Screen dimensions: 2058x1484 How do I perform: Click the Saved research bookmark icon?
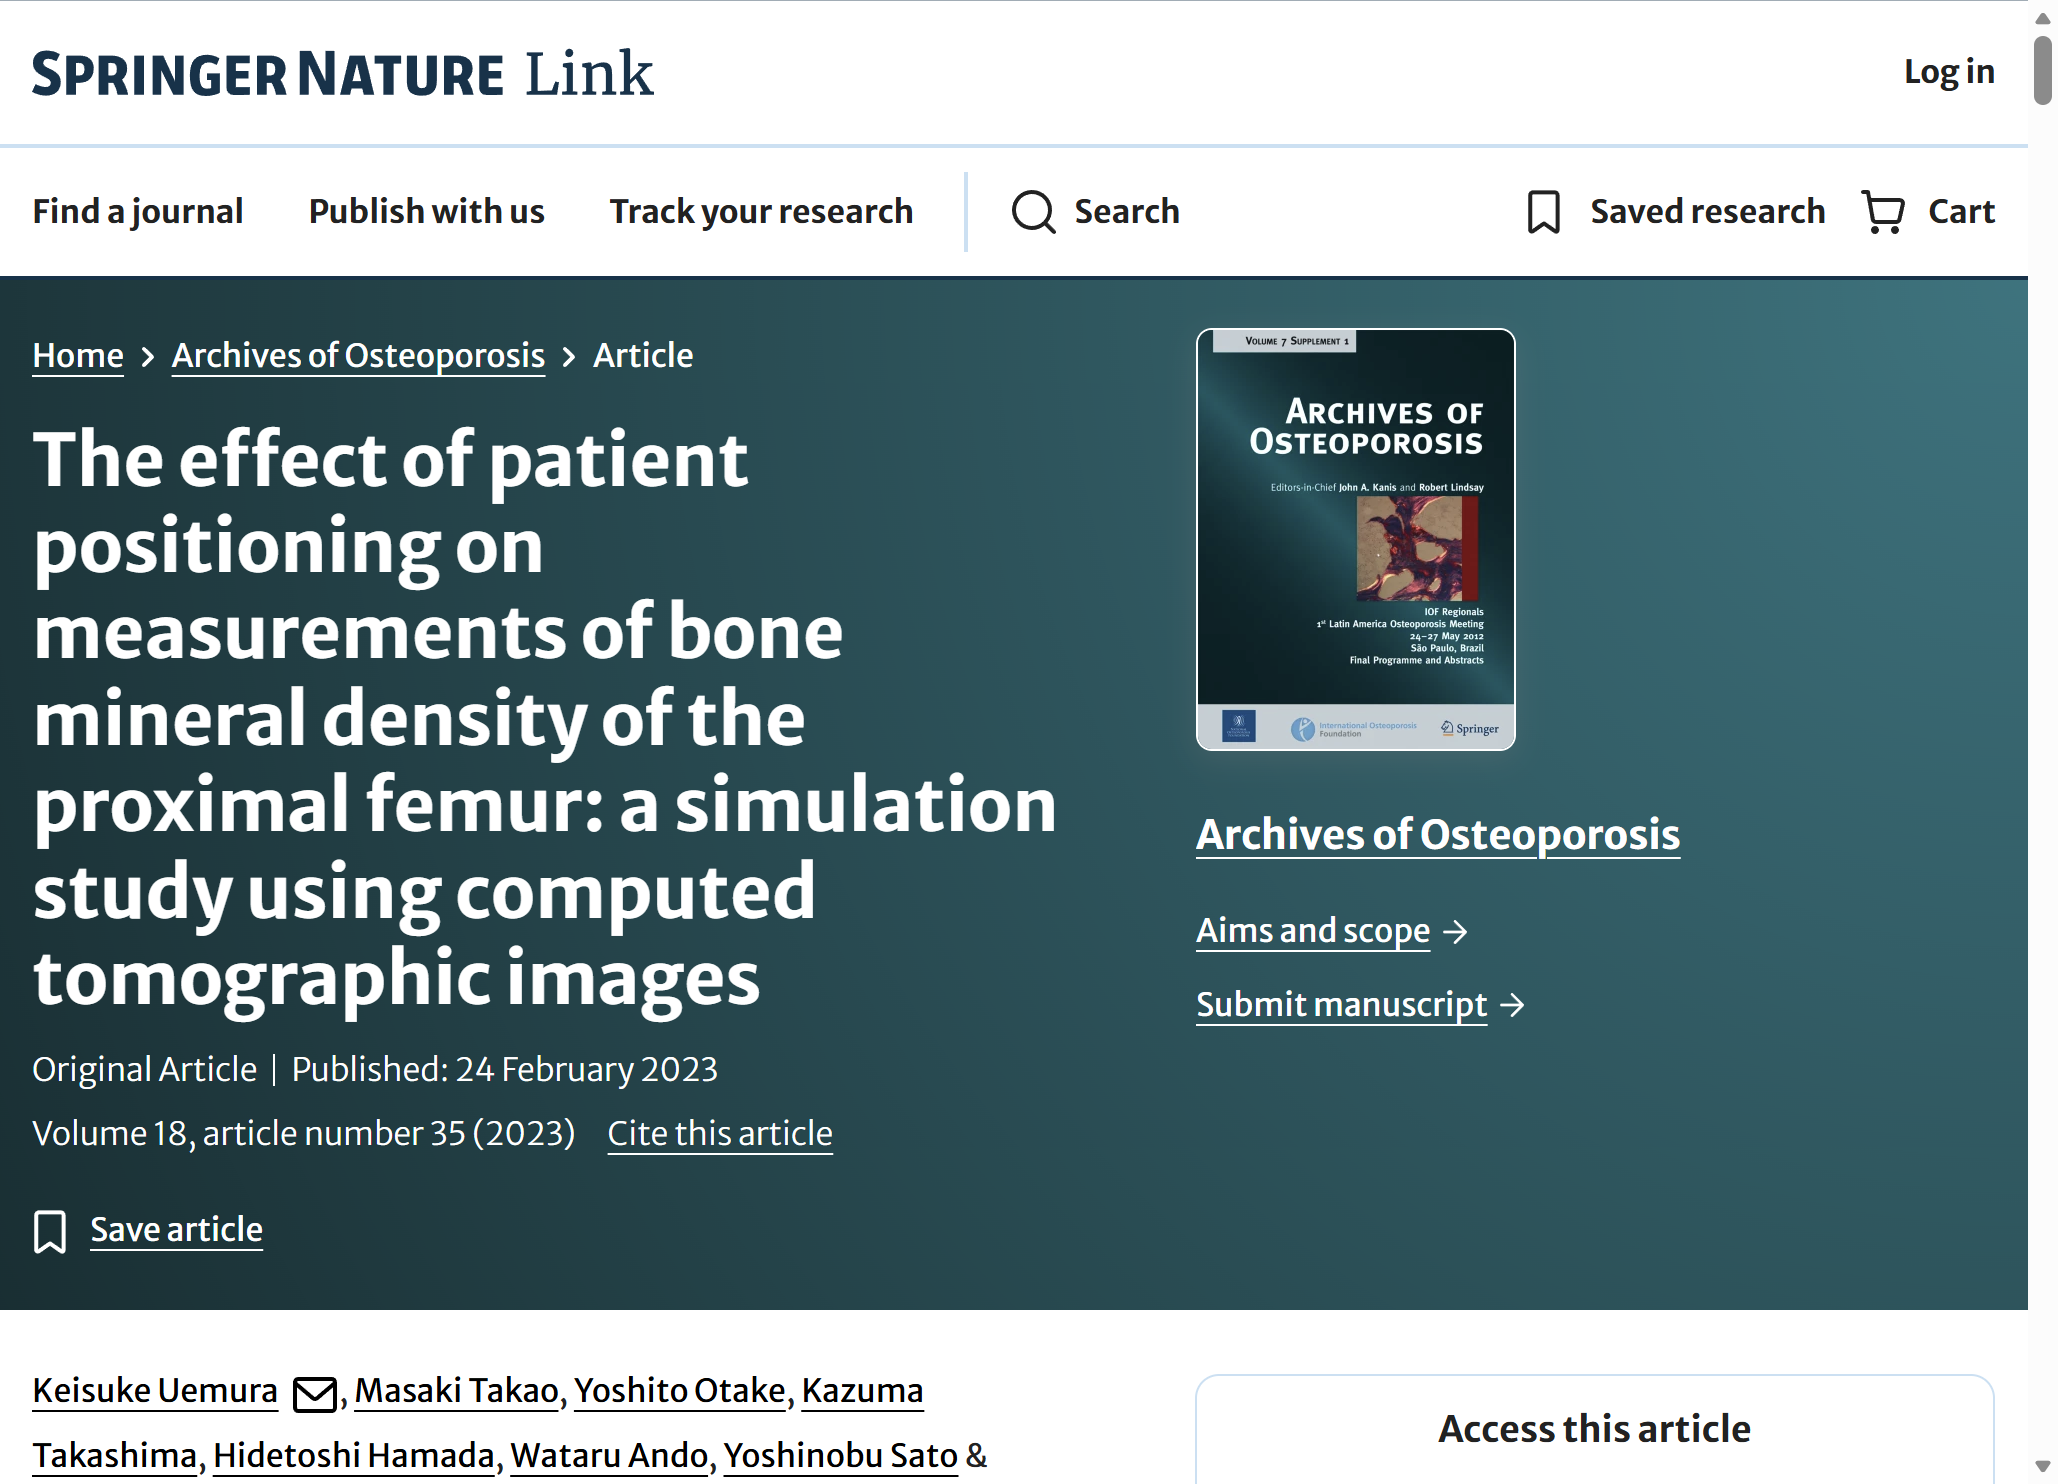[1543, 212]
